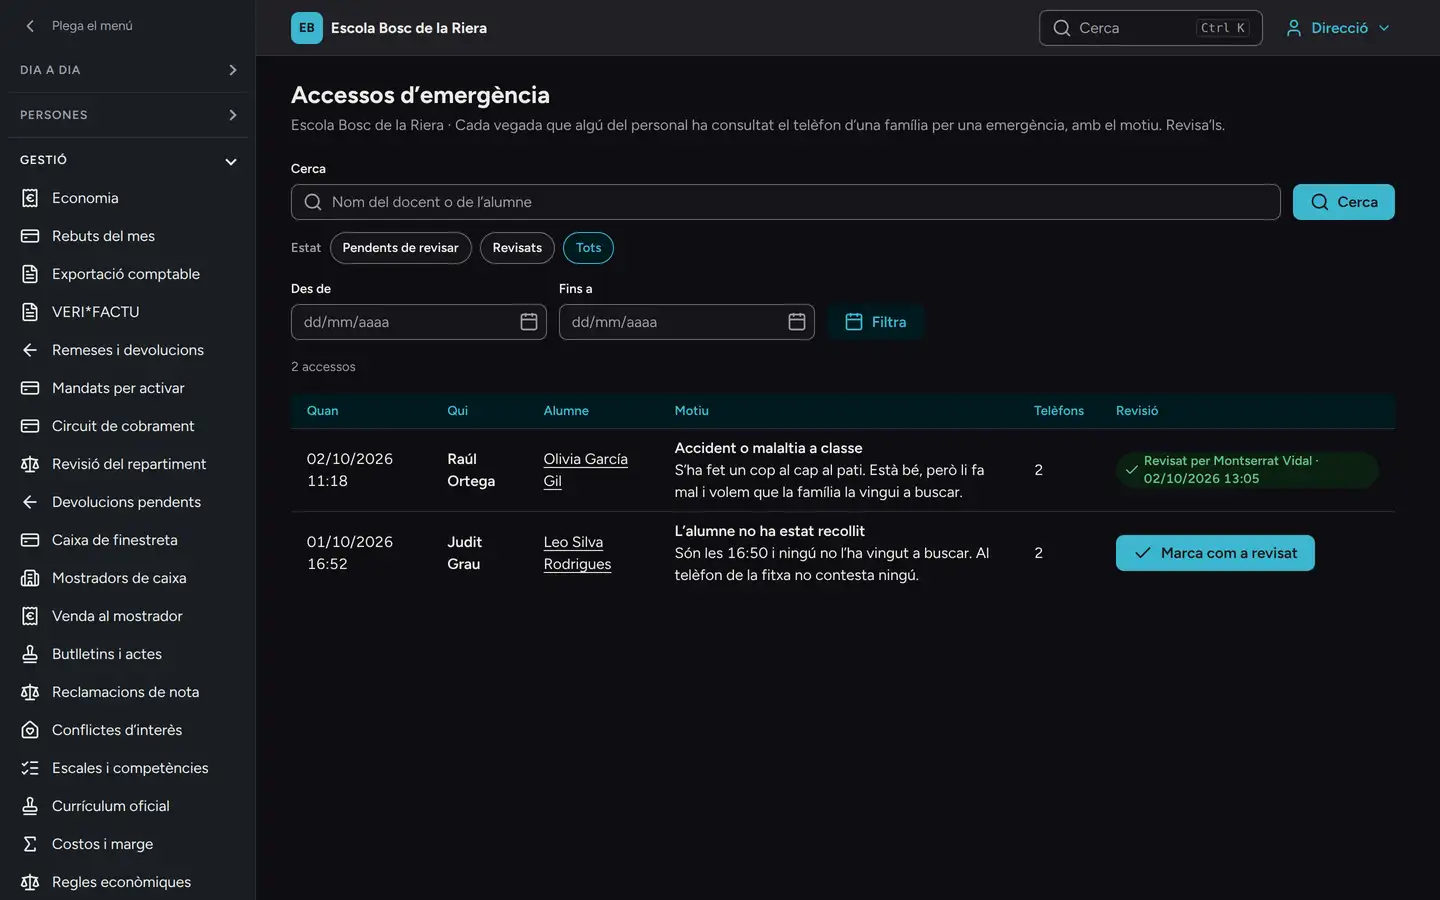
Task: Click the Des de date input
Action: pos(419,322)
